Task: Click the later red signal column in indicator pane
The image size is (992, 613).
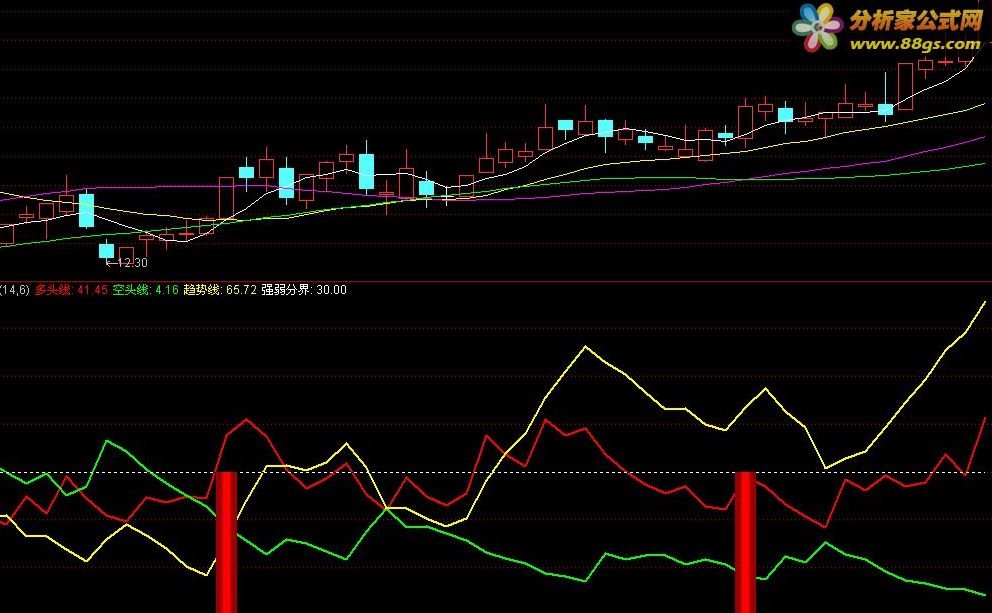Action: click(745, 542)
